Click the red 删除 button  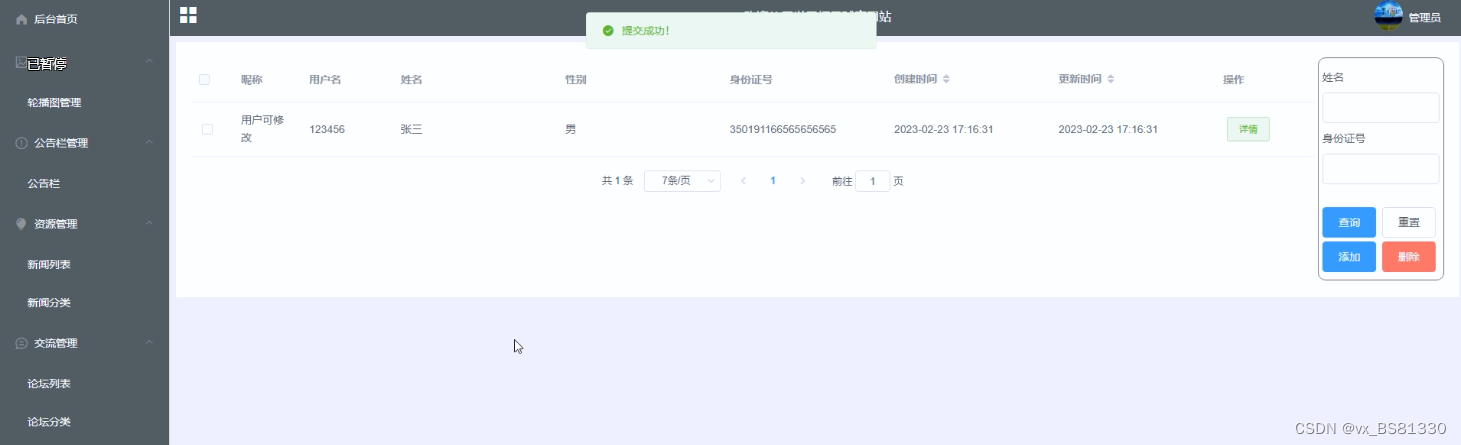click(x=1409, y=257)
